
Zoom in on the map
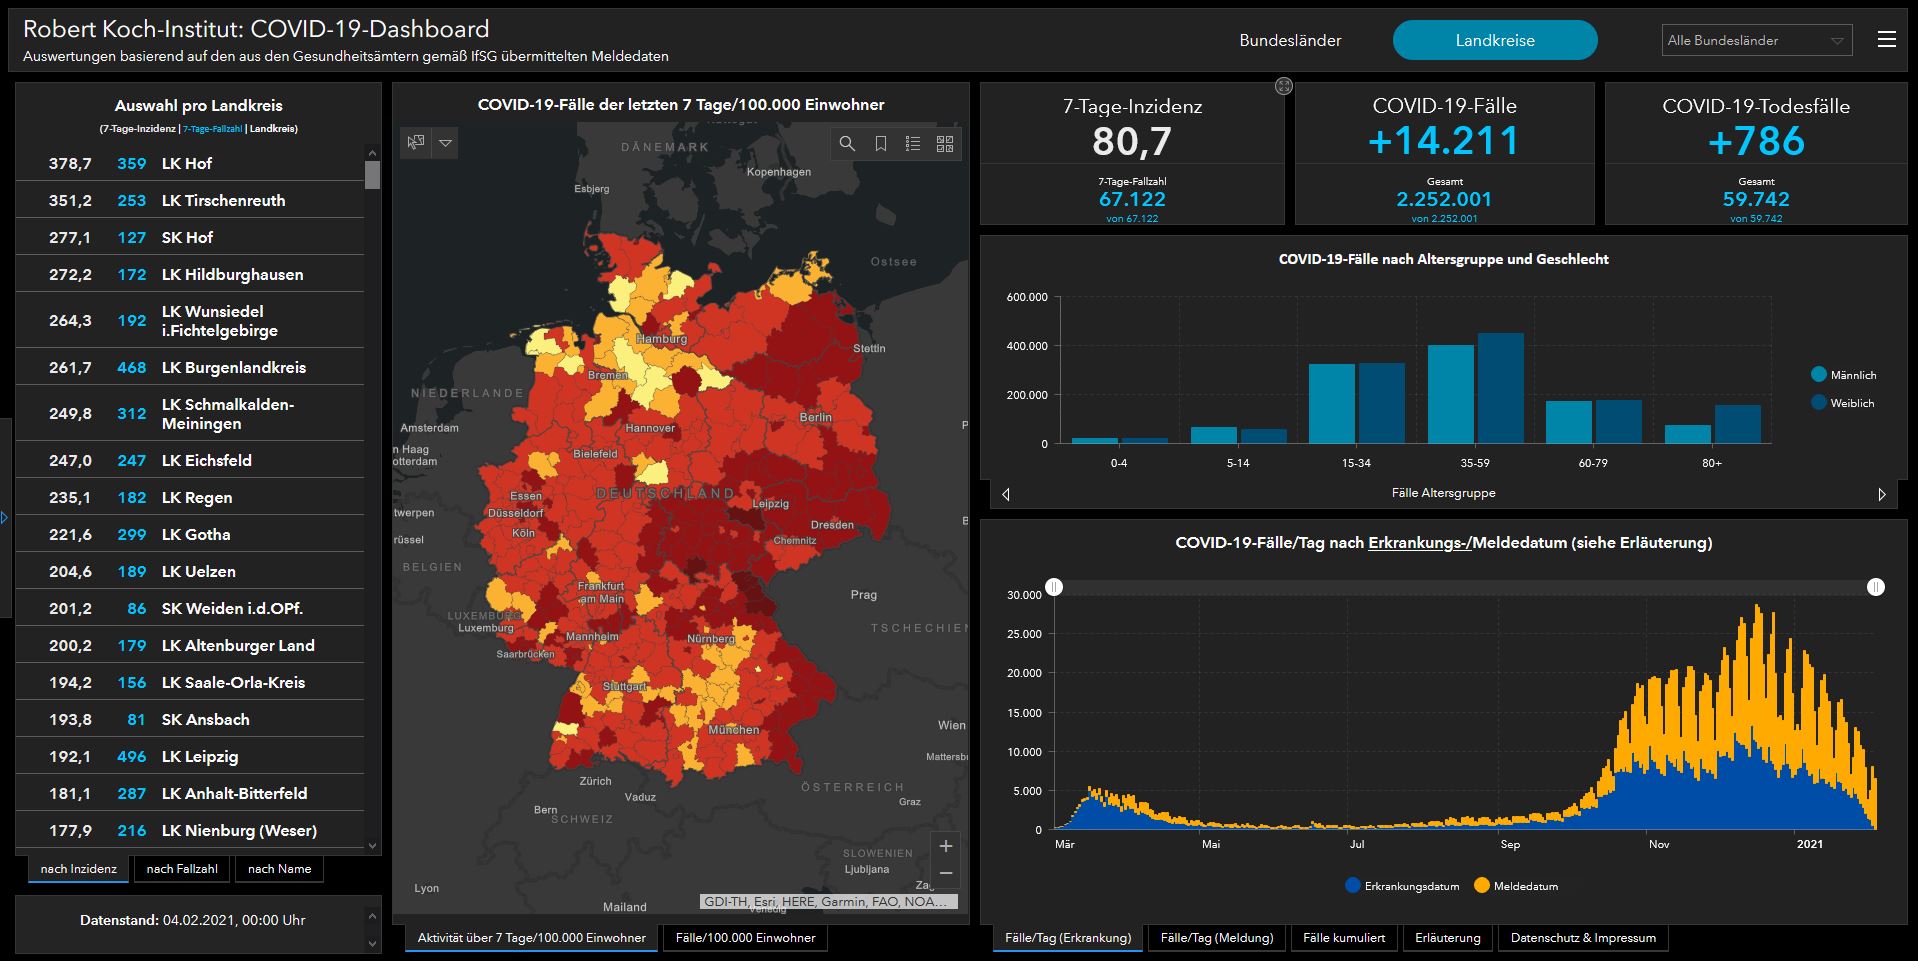click(x=945, y=846)
